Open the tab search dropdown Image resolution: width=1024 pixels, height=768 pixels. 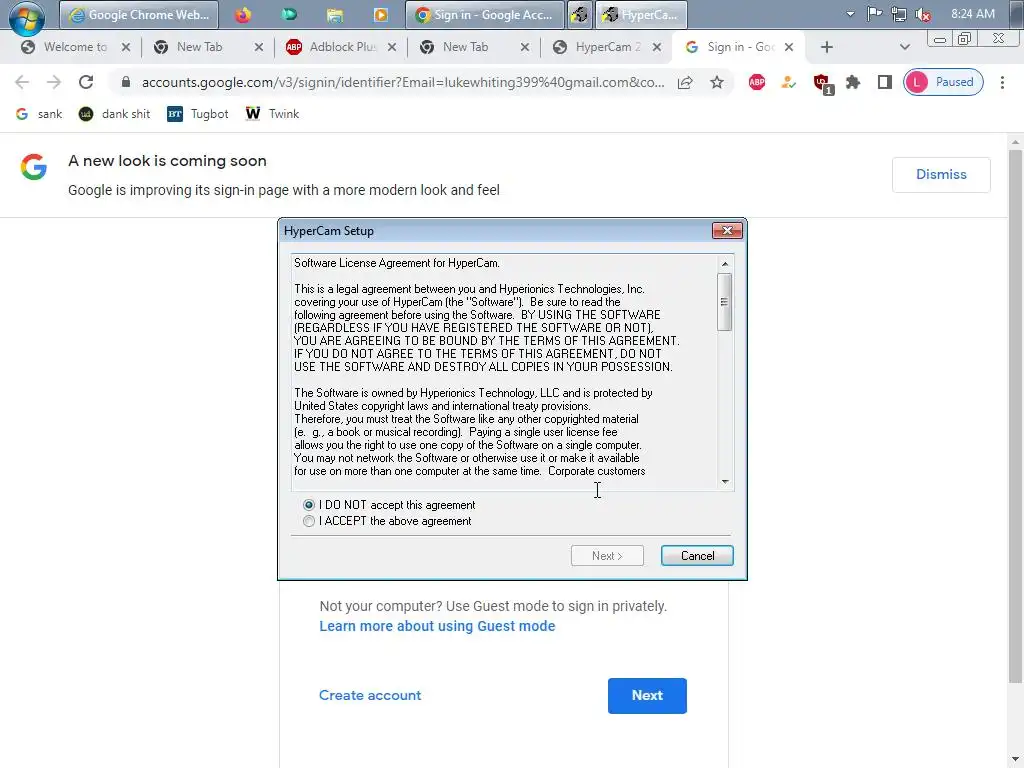tap(904, 47)
